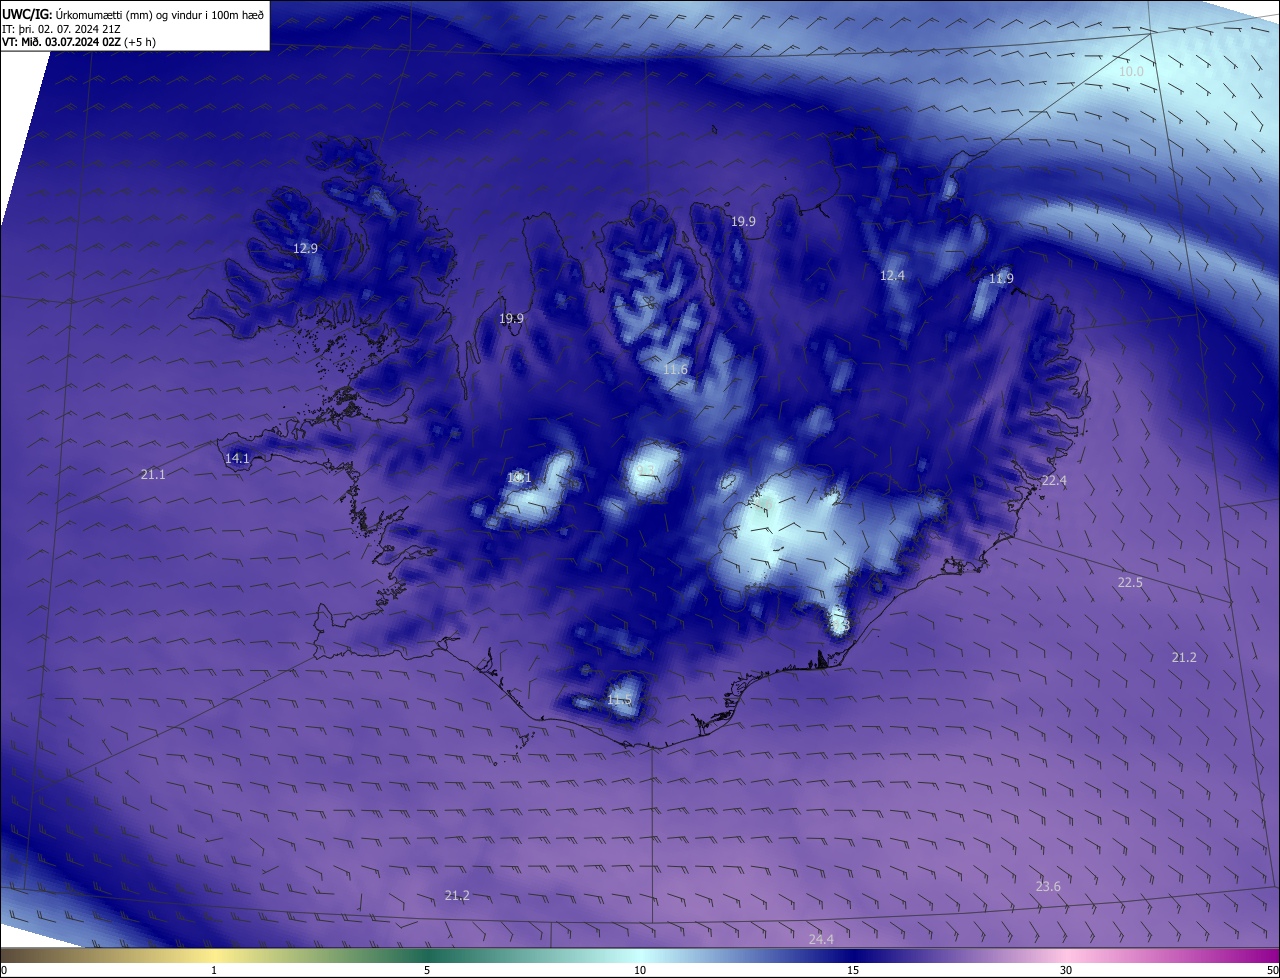Image resolution: width=1280 pixels, height=978 pixels.
Task: Click the 11.6 value label
Action: 675,370
